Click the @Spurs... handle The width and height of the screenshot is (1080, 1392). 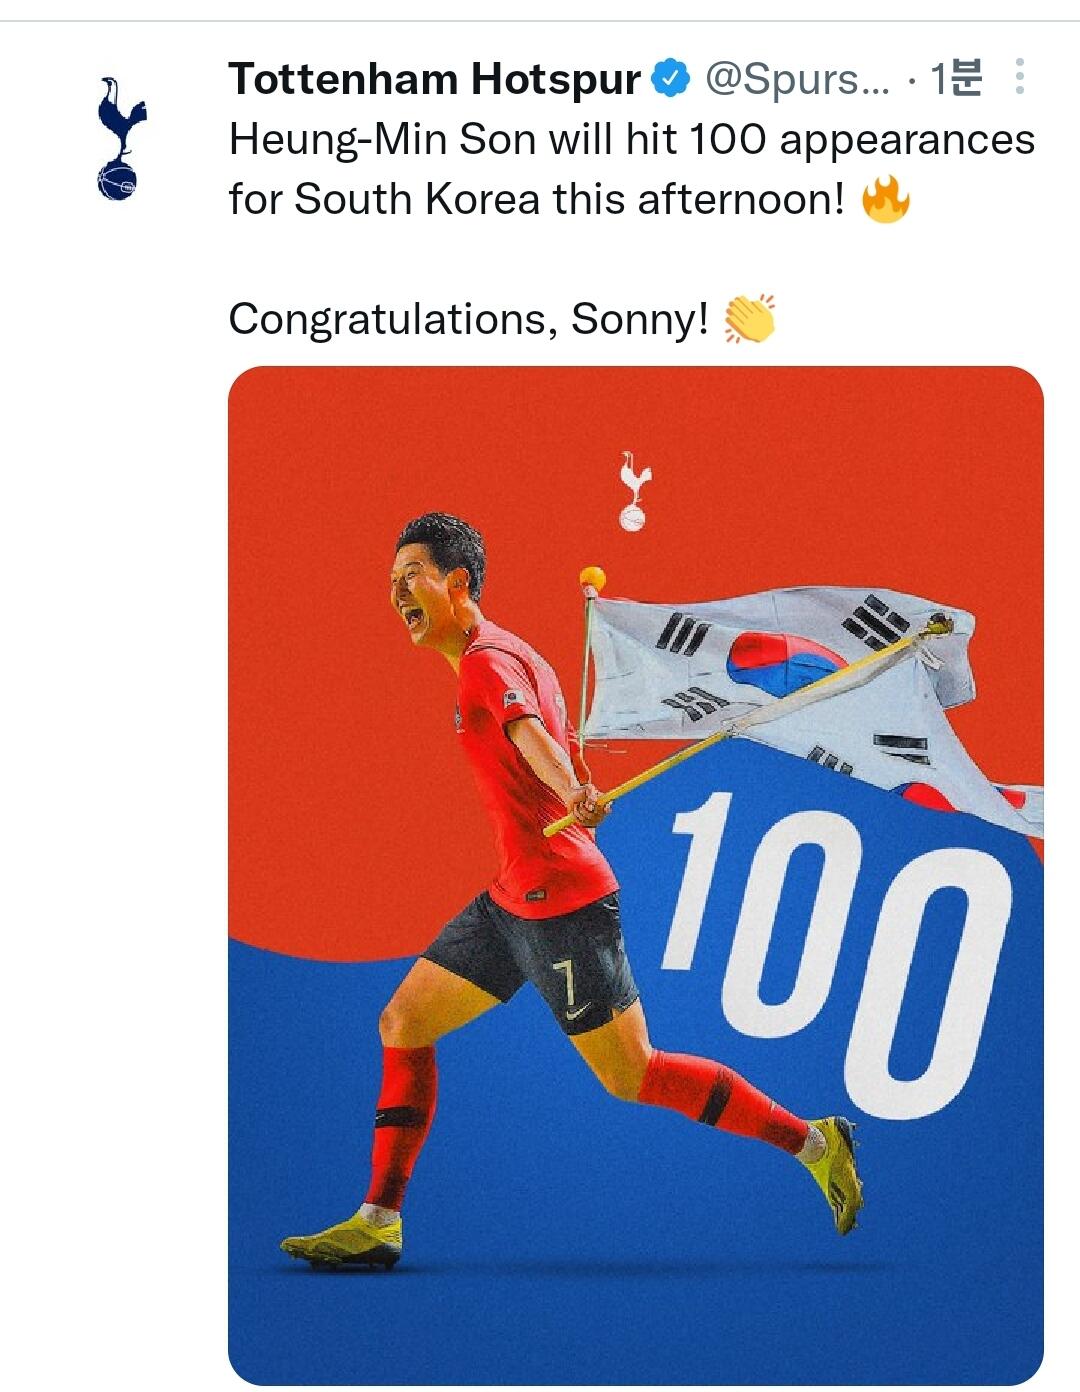(x=797, y=79)
